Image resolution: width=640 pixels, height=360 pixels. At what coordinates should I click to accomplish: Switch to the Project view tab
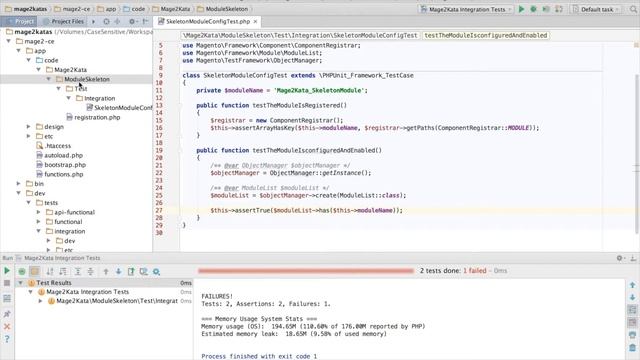pos(19,21)
